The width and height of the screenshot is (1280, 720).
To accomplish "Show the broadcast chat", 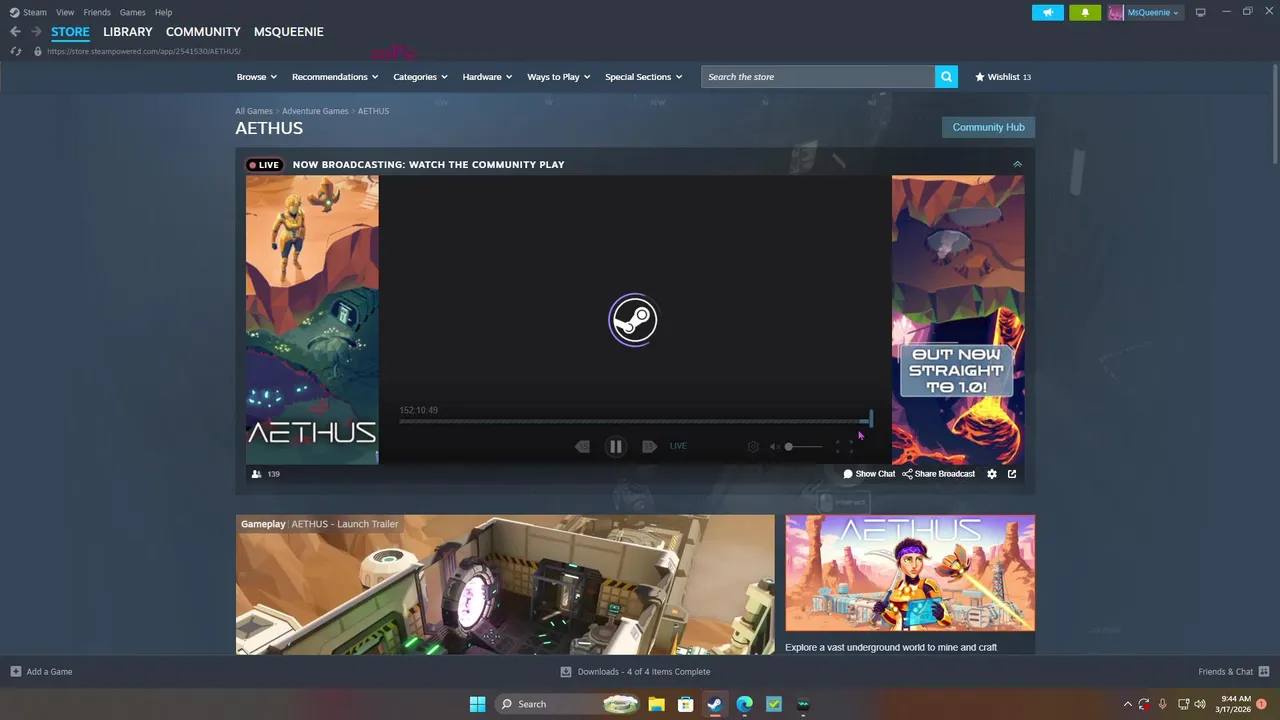I will [869, 474].
